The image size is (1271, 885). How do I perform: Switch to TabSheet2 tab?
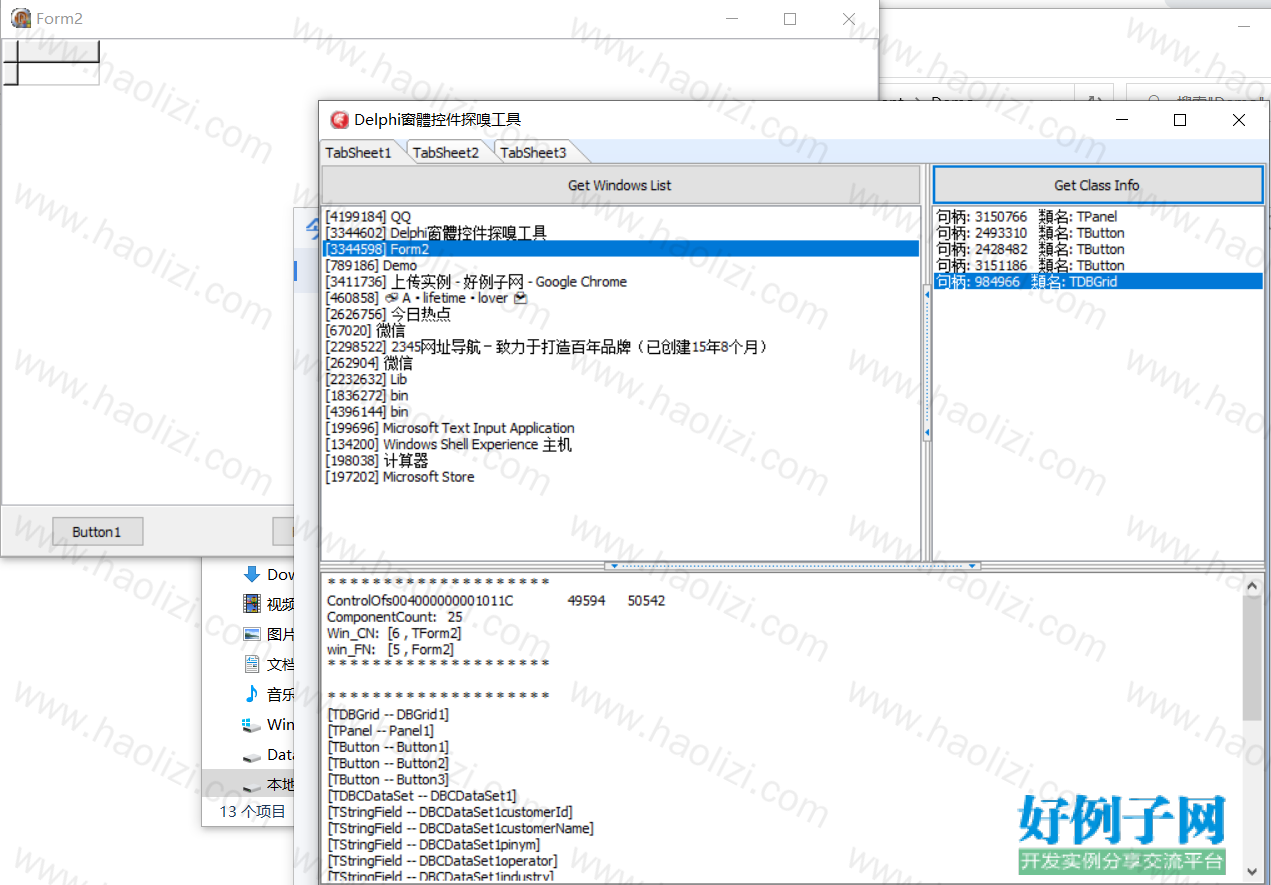(x=446, y=152)
